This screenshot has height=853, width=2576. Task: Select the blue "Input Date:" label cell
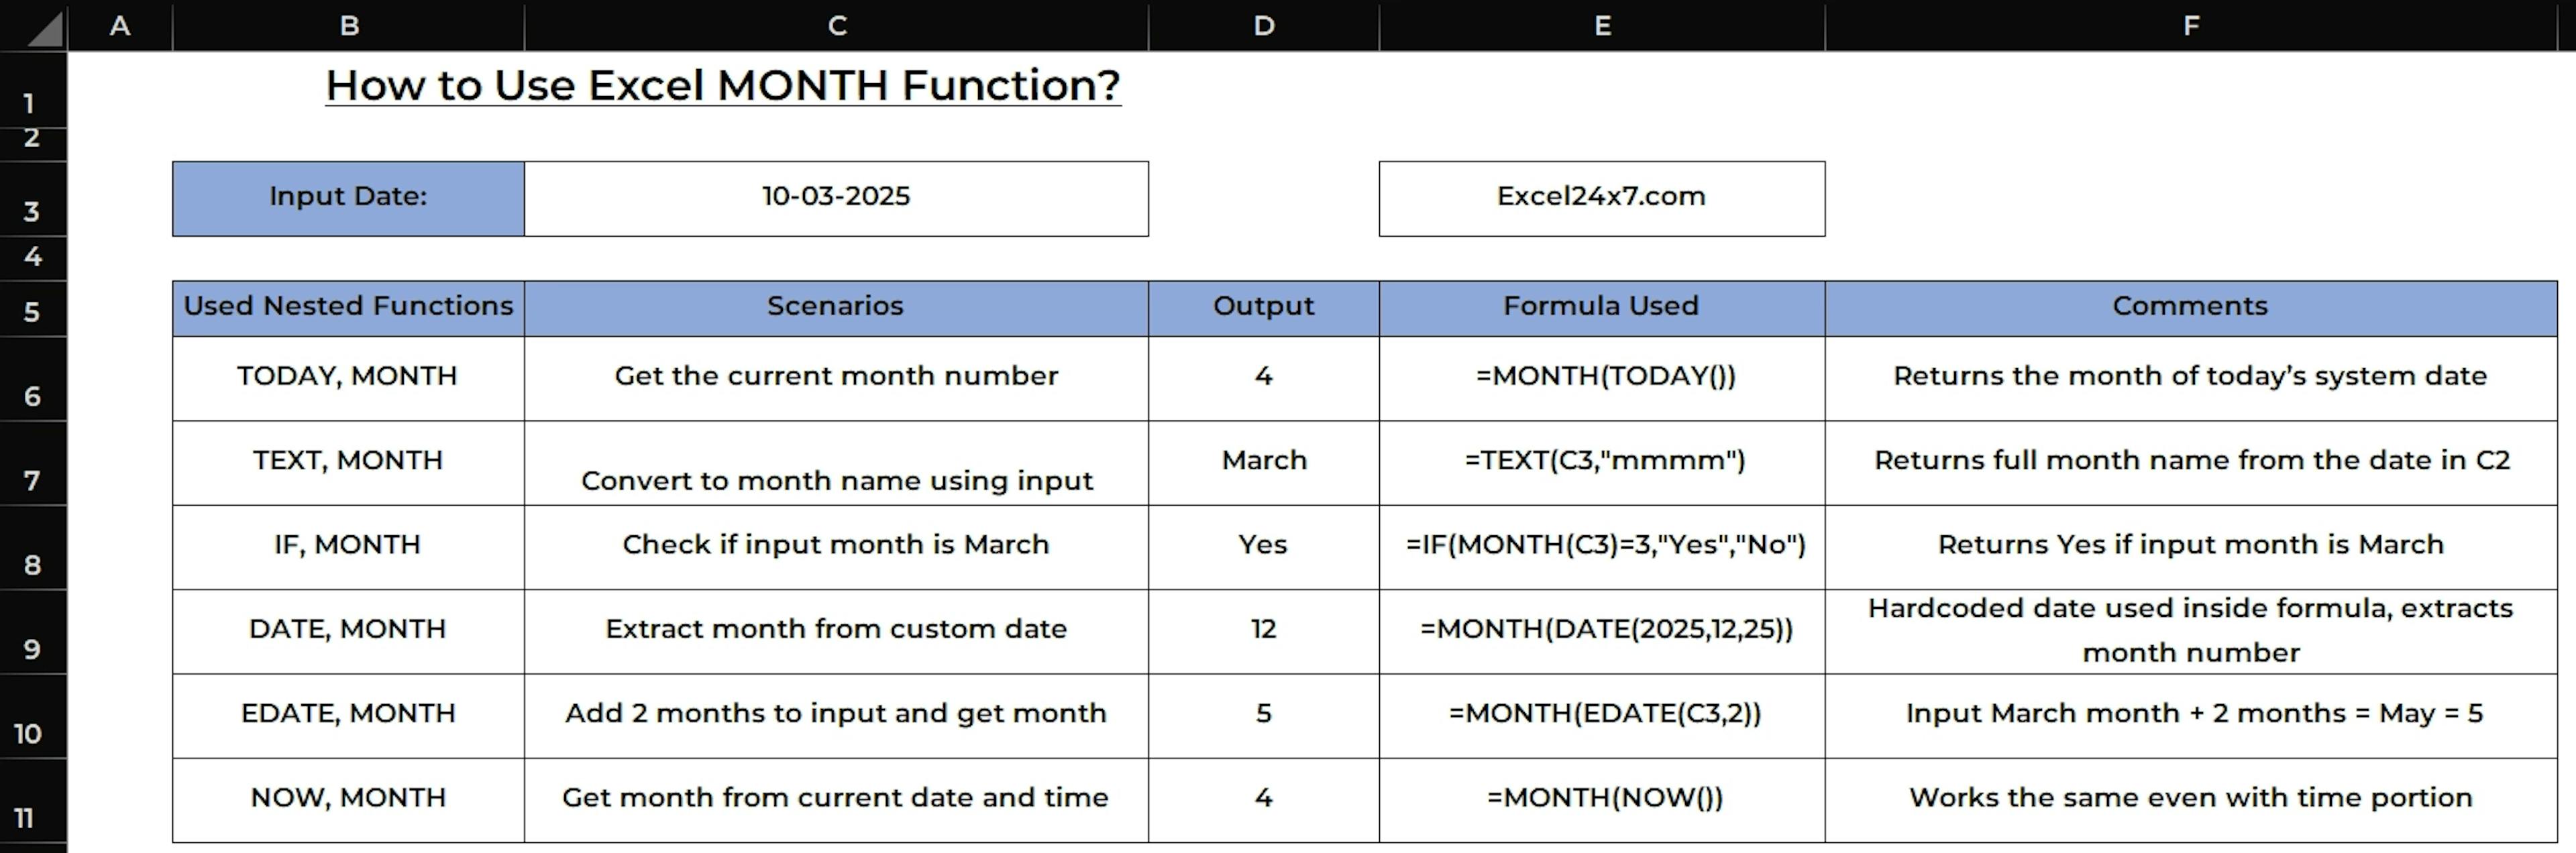pos(348,197)
